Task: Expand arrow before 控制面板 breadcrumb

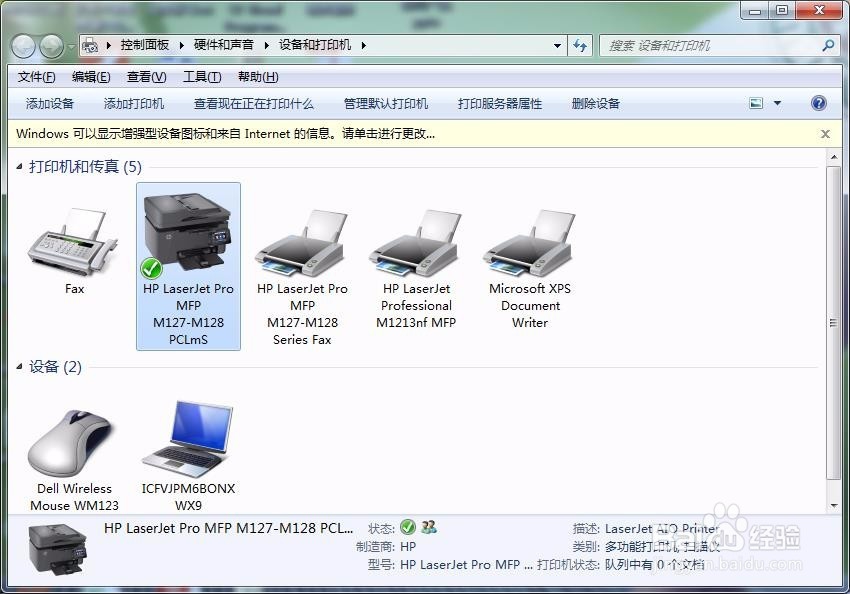Action: pyautogui.click(x=108, y=46)
